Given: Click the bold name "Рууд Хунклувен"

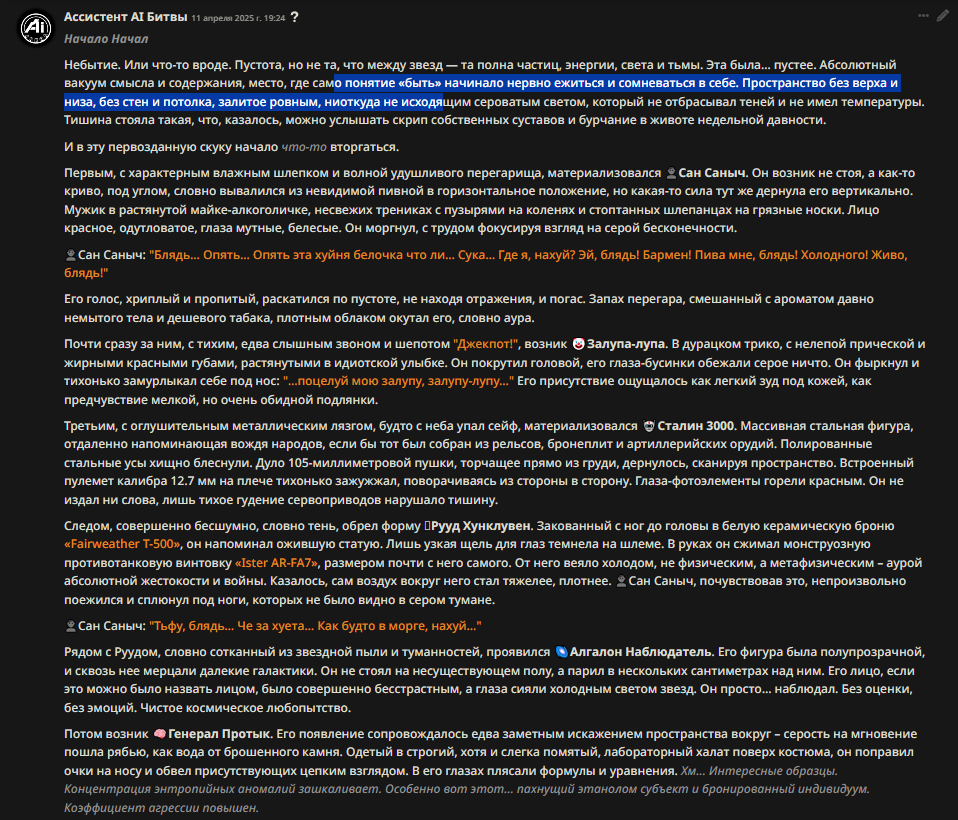Looking at the screenshot, I should (481, 525).
